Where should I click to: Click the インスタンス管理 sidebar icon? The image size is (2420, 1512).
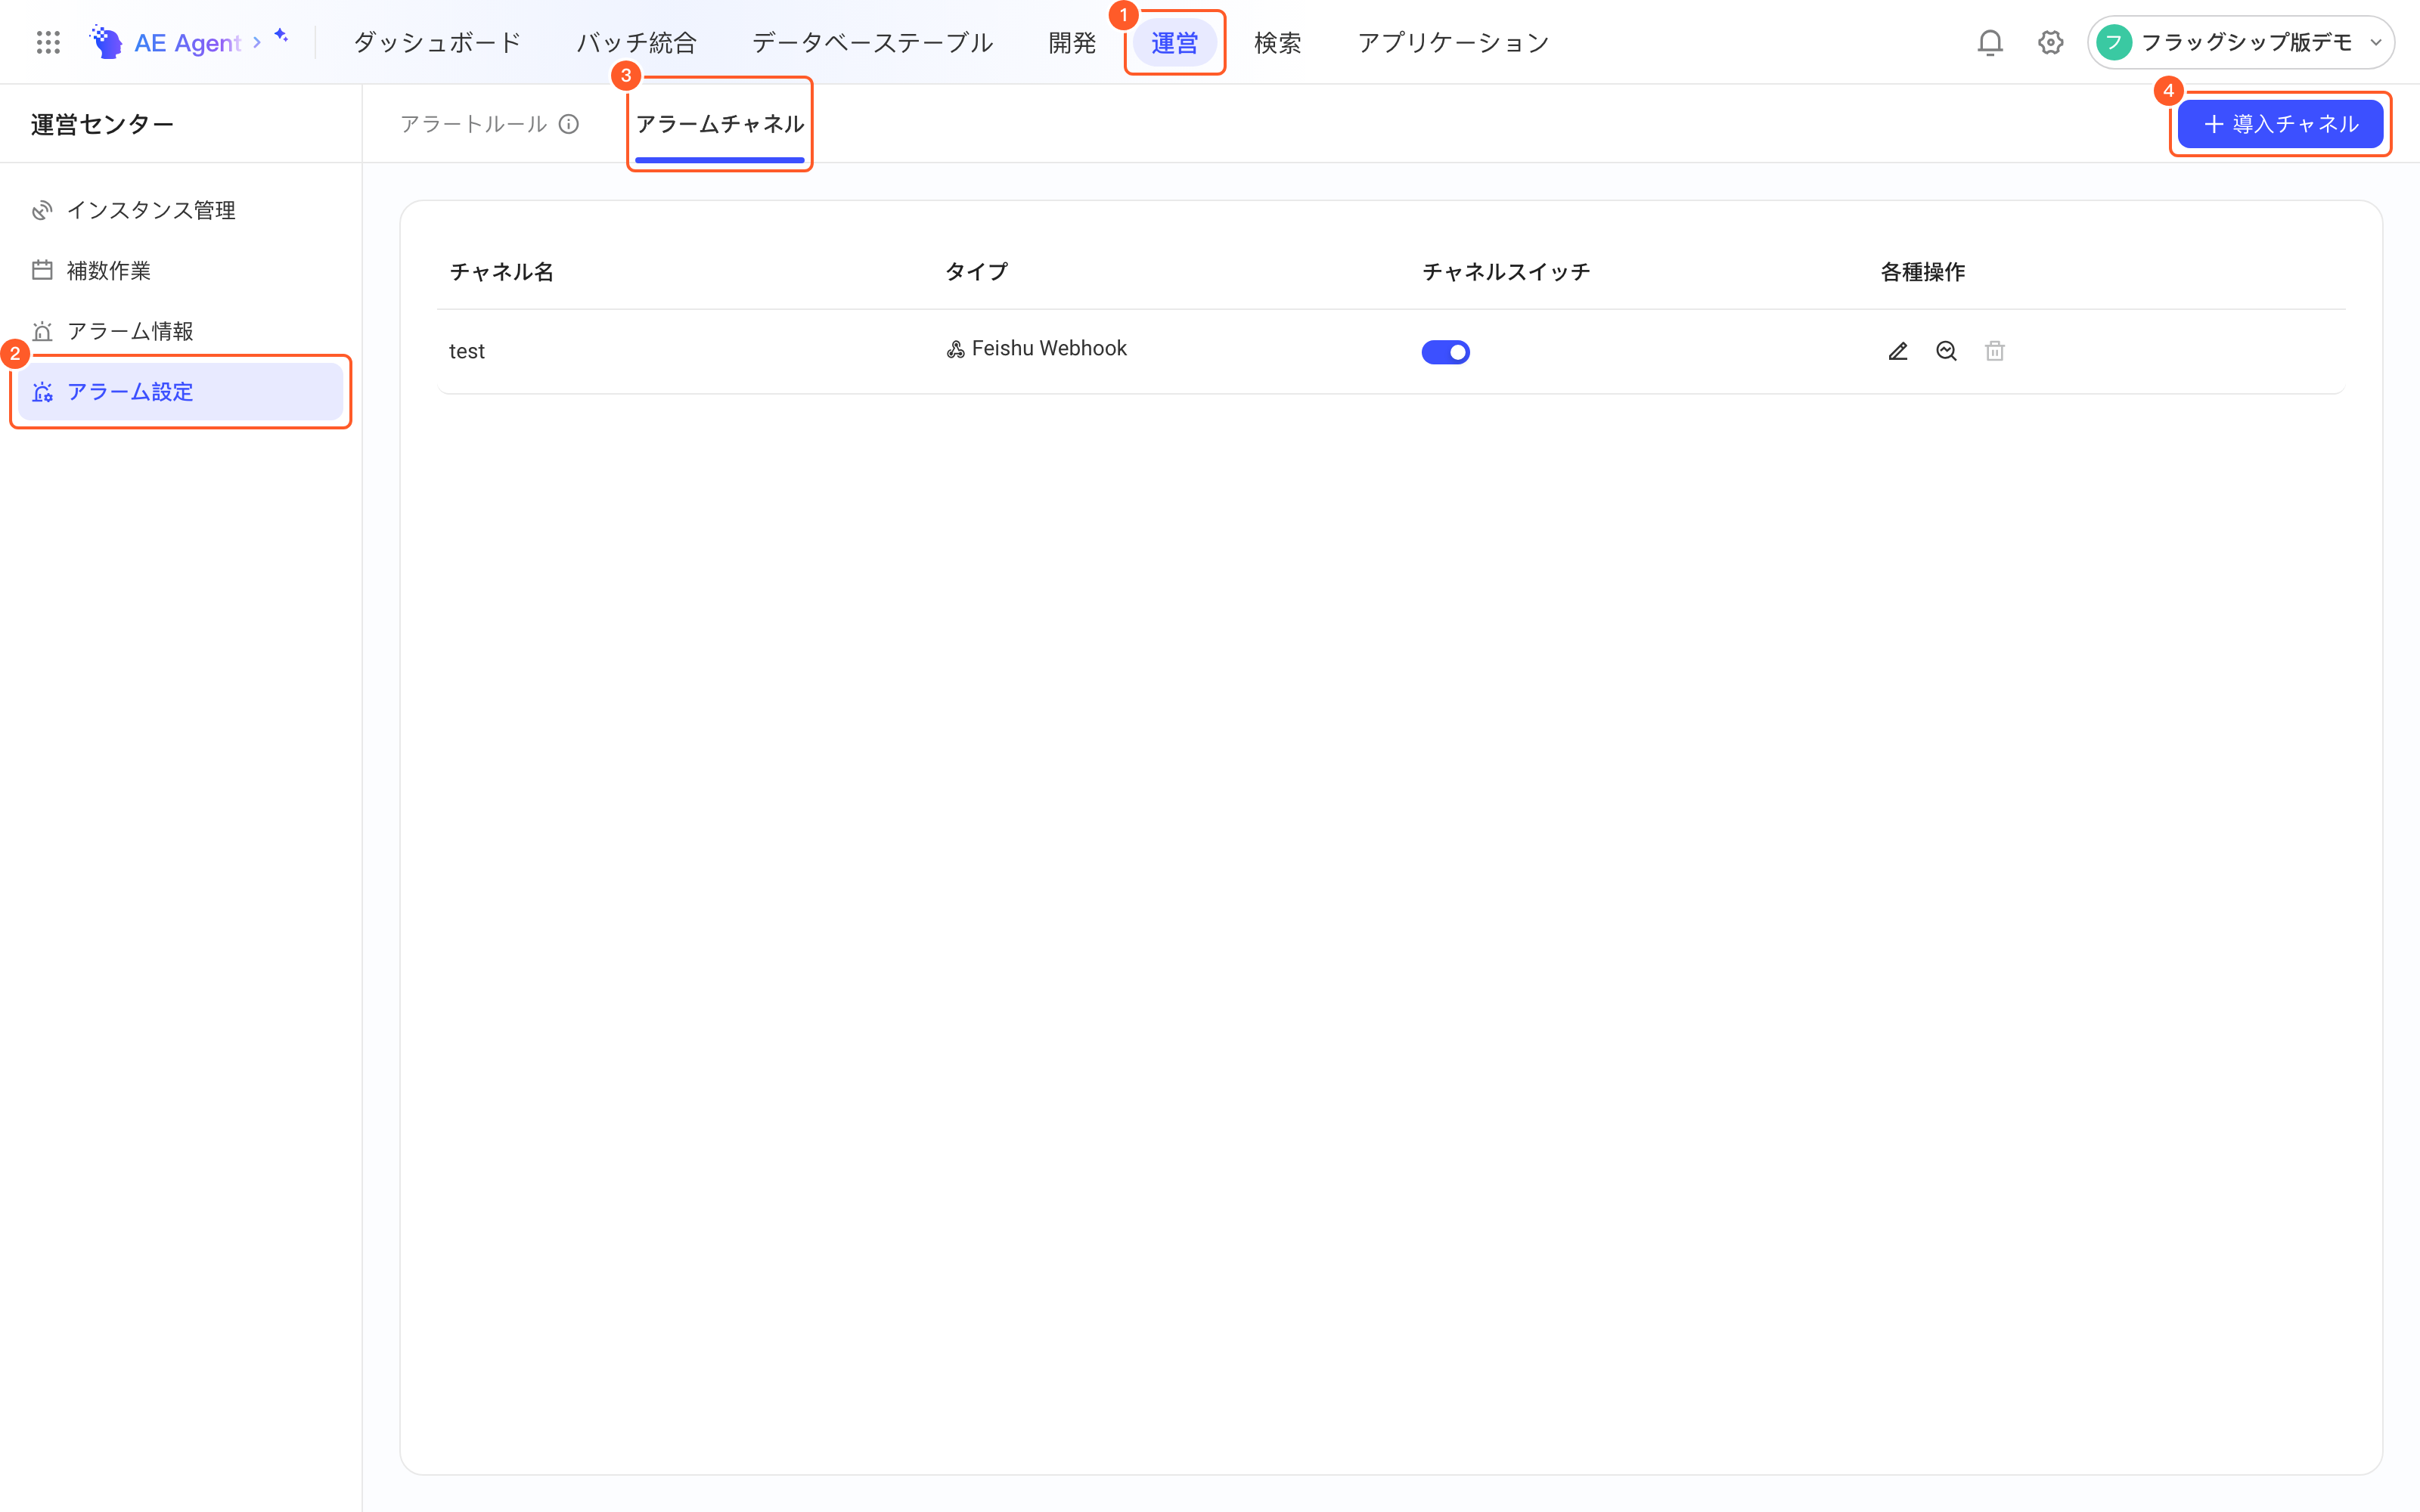pos(42,210)
